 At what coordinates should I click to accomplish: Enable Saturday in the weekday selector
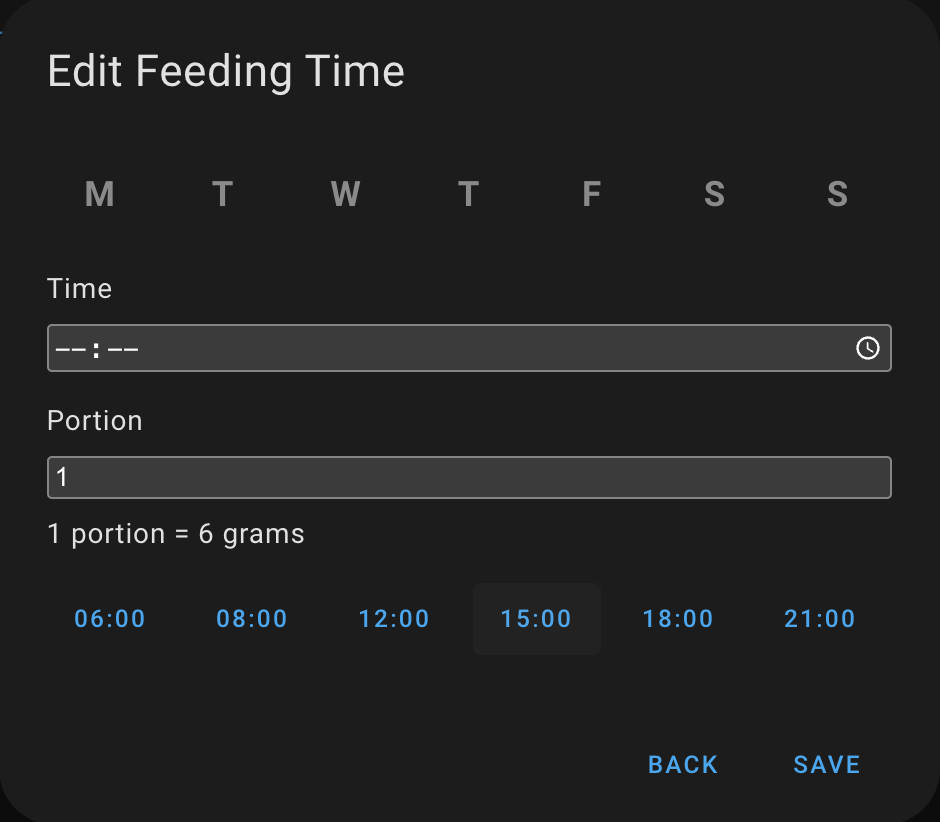(x=714, y=194)
